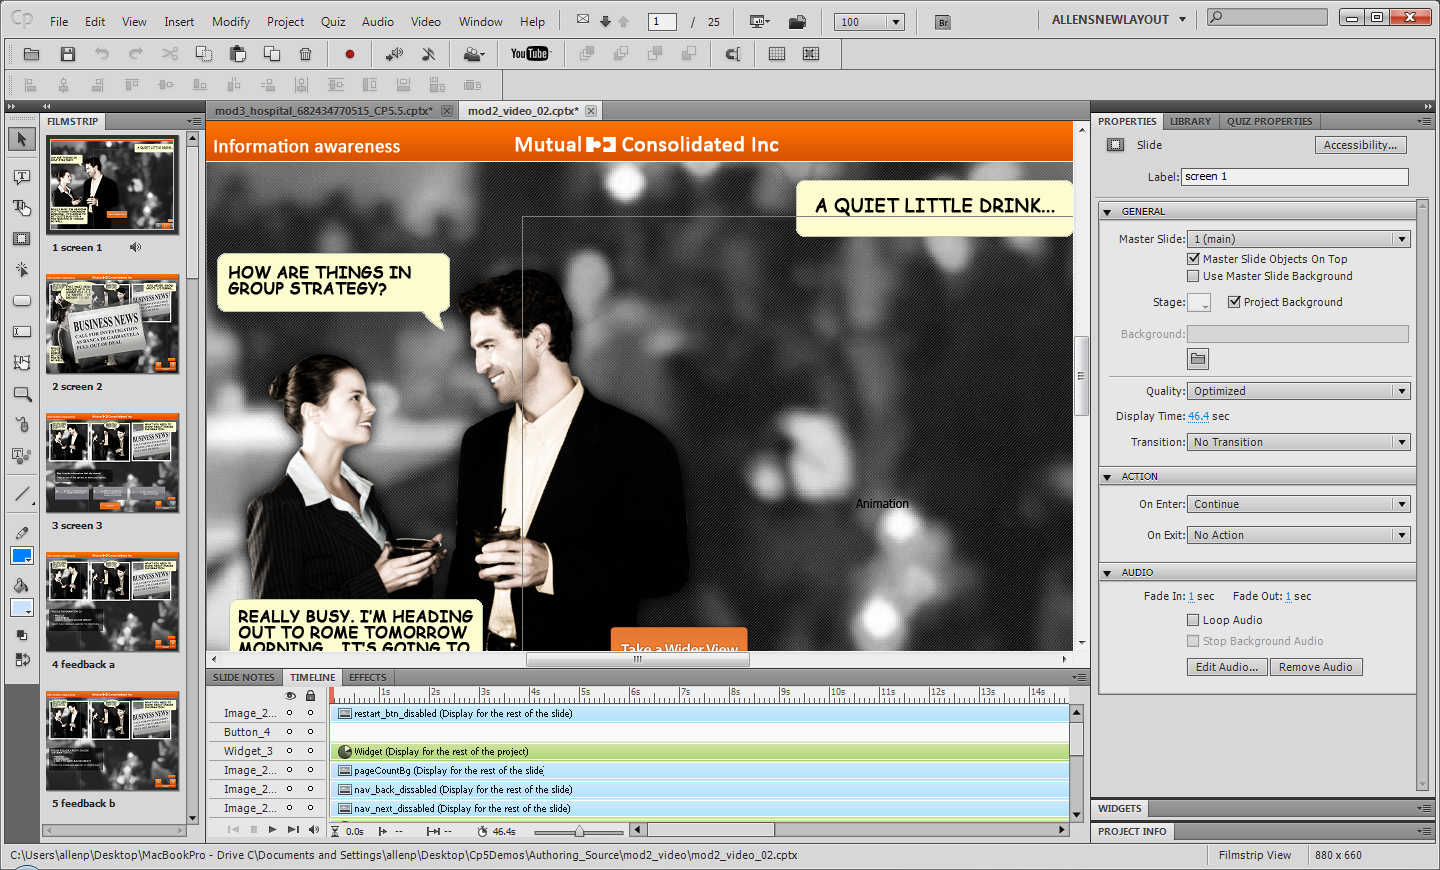Image resolution: width=1440 pixels, height=870 pixels.
Task: Select the Text Entry Box tool
Action: [21, 332]
